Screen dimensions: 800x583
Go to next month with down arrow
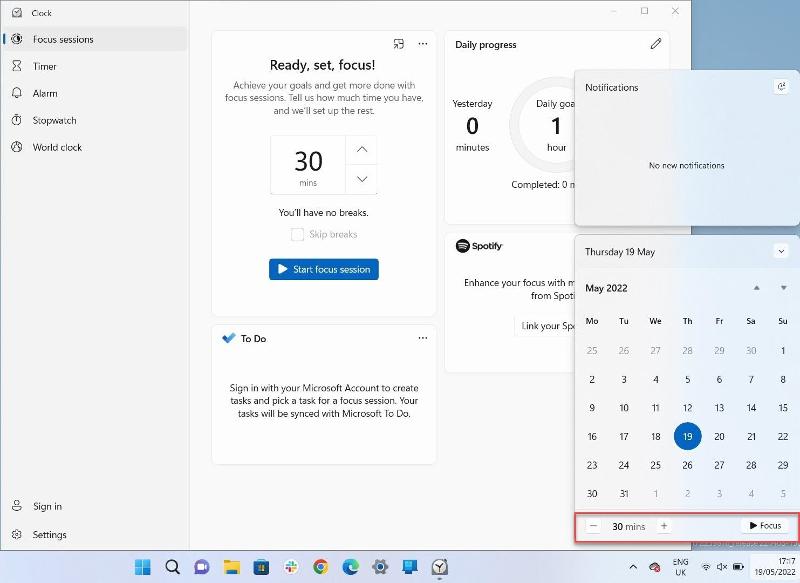click(784, 288)
